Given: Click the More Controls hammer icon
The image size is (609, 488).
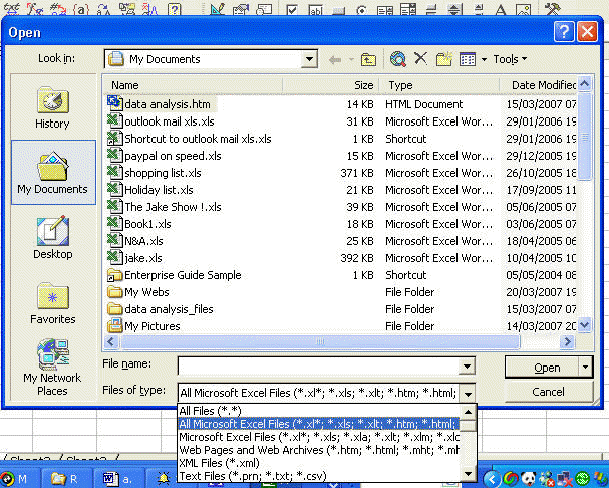Looking at the screenshot, I should 552,9.
